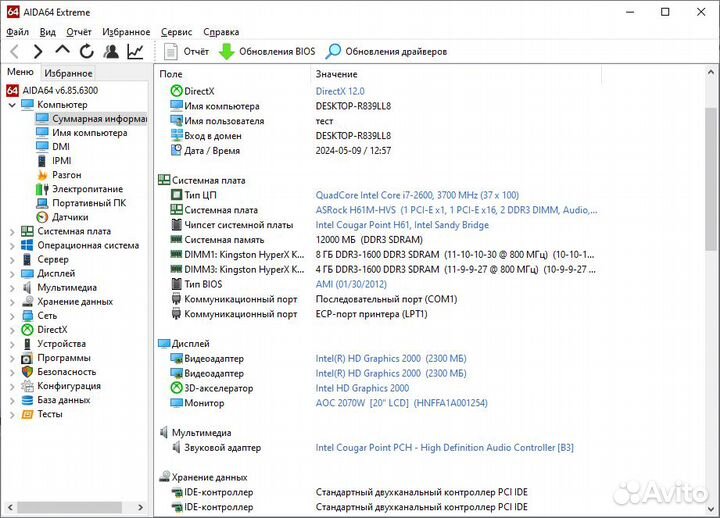Expand the Сервер tree node
Screen dimensions: 720x518
[x=12, y=259]
